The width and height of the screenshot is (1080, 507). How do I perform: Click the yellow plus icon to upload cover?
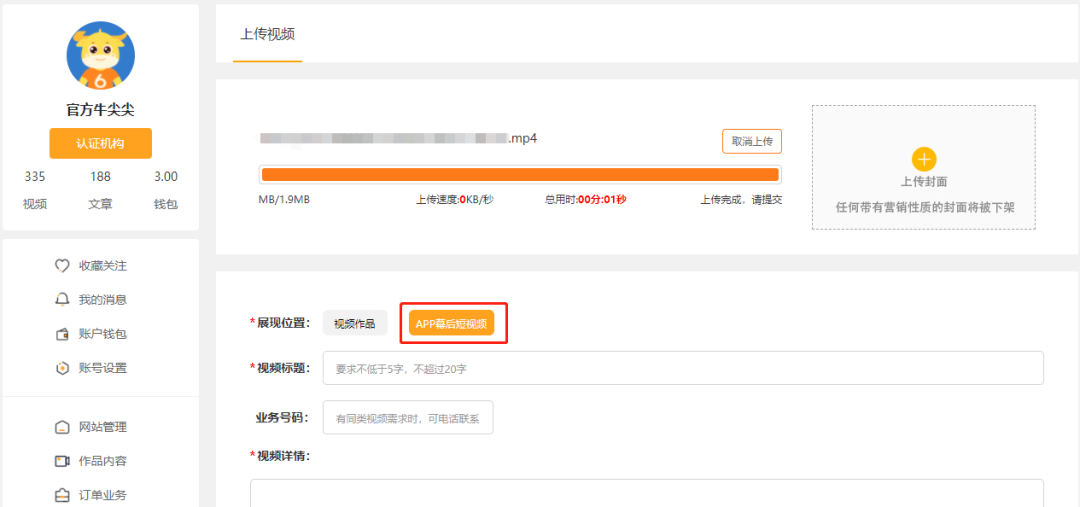point(923,159)
